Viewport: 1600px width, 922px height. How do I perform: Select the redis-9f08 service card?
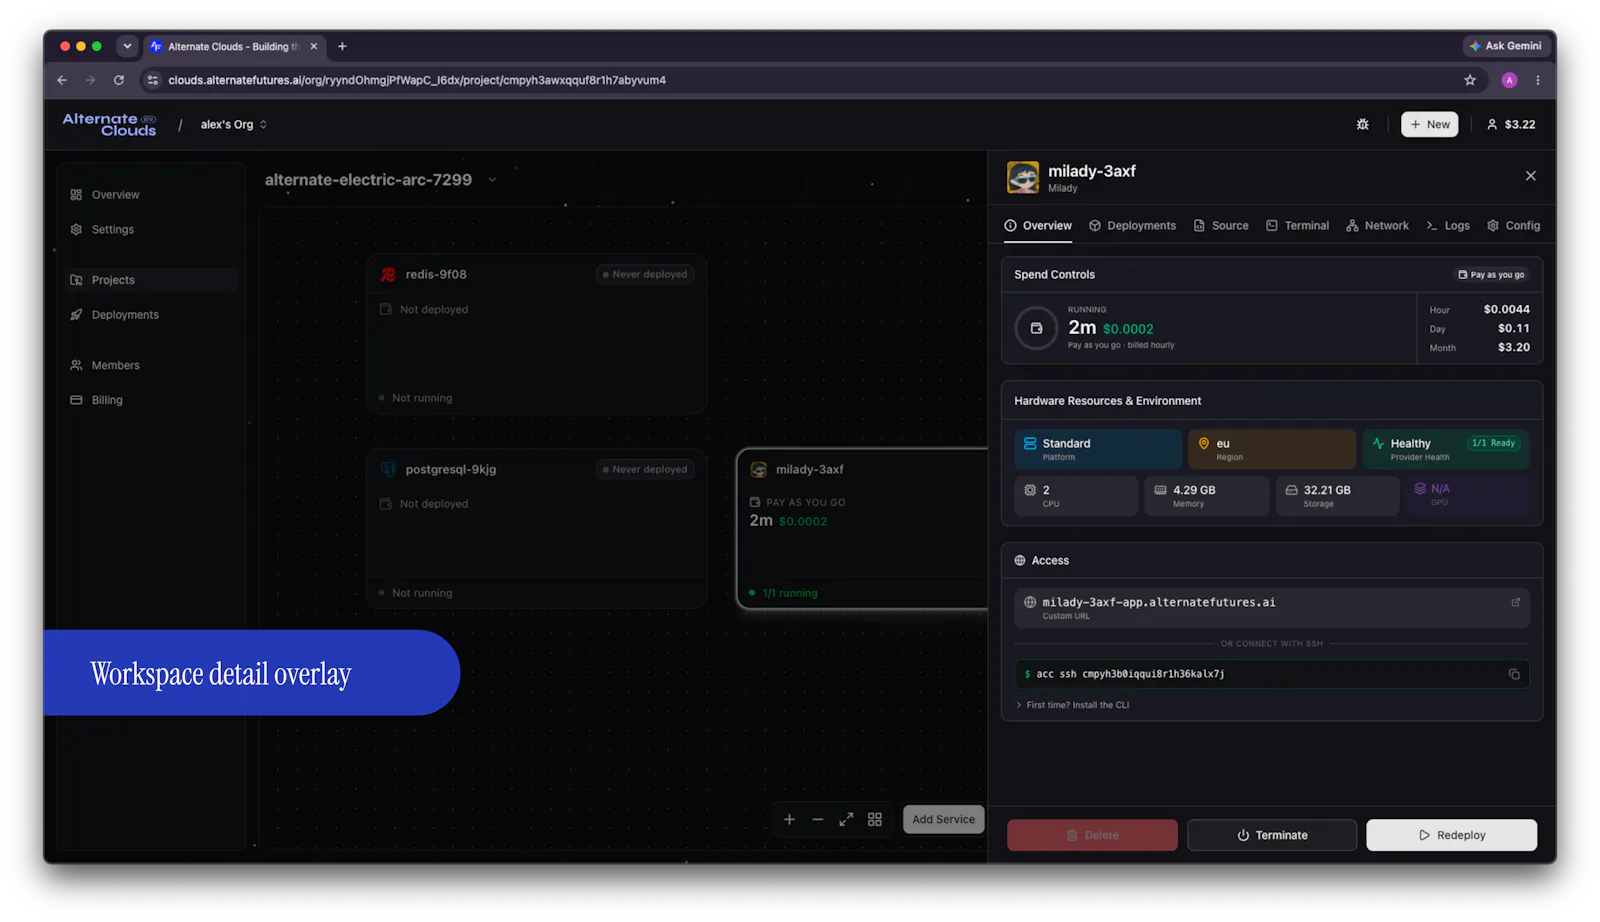pos(536,334)
